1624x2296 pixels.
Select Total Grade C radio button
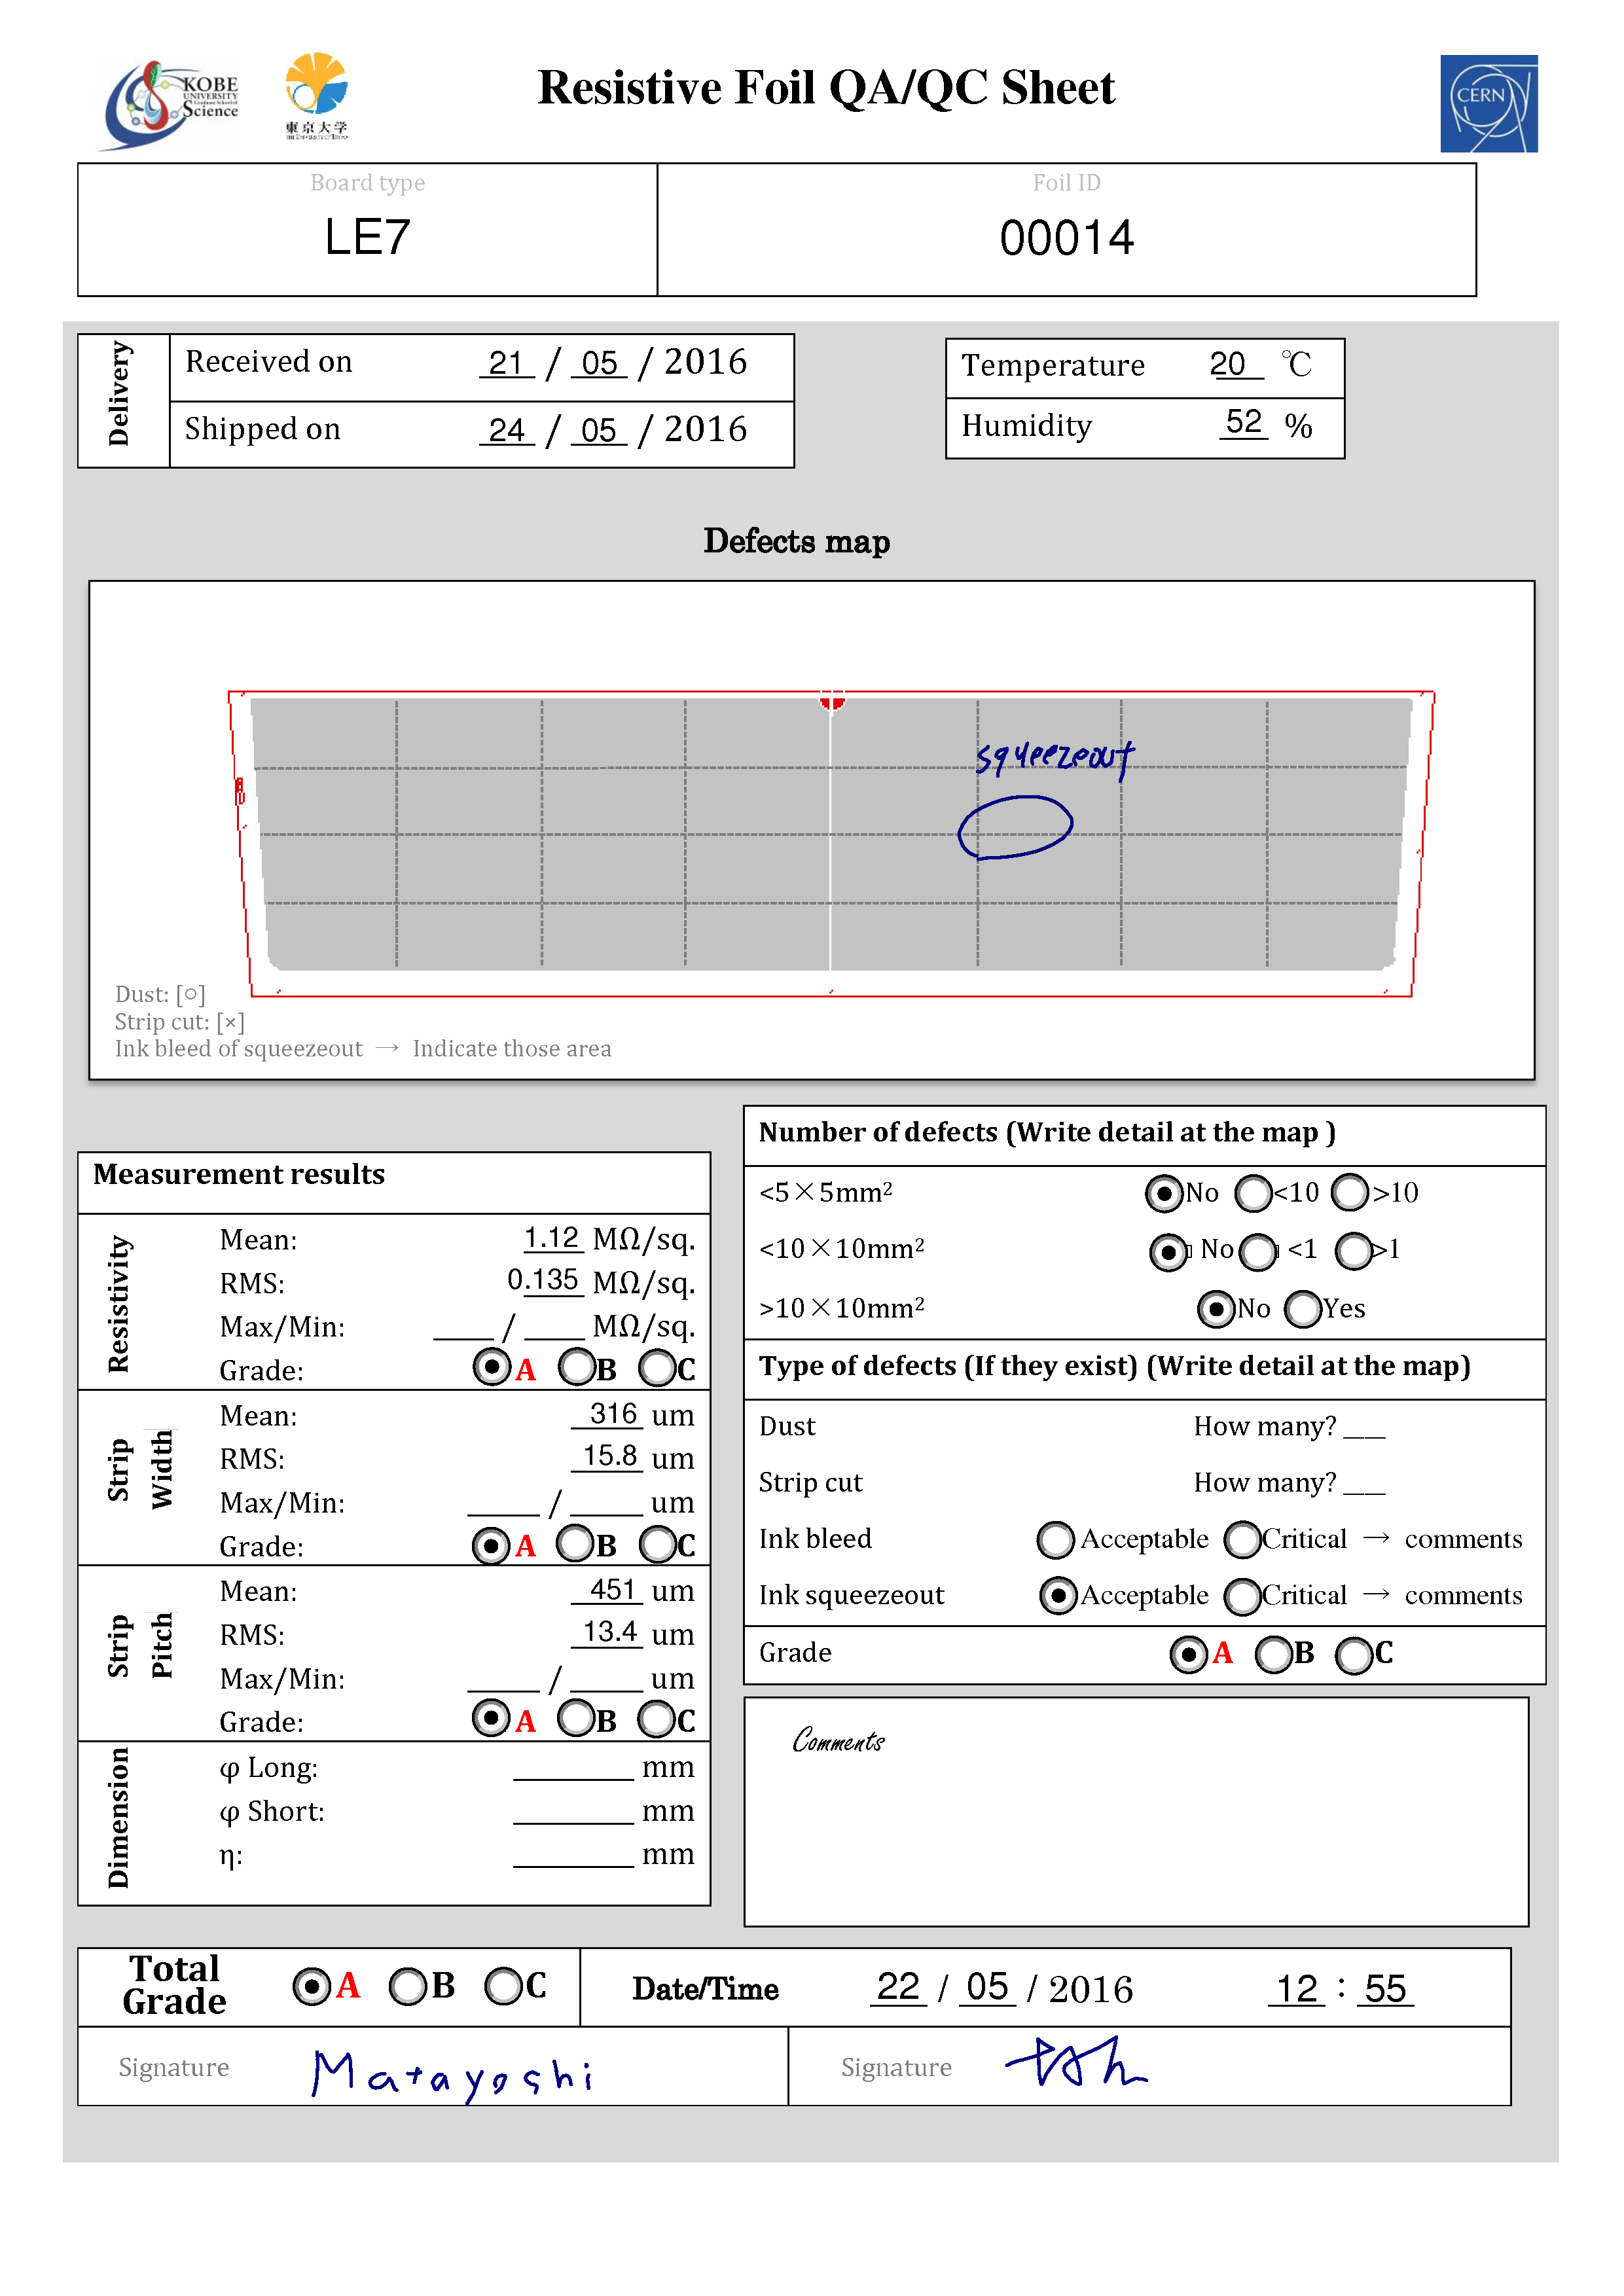(x=503, y=1986)
